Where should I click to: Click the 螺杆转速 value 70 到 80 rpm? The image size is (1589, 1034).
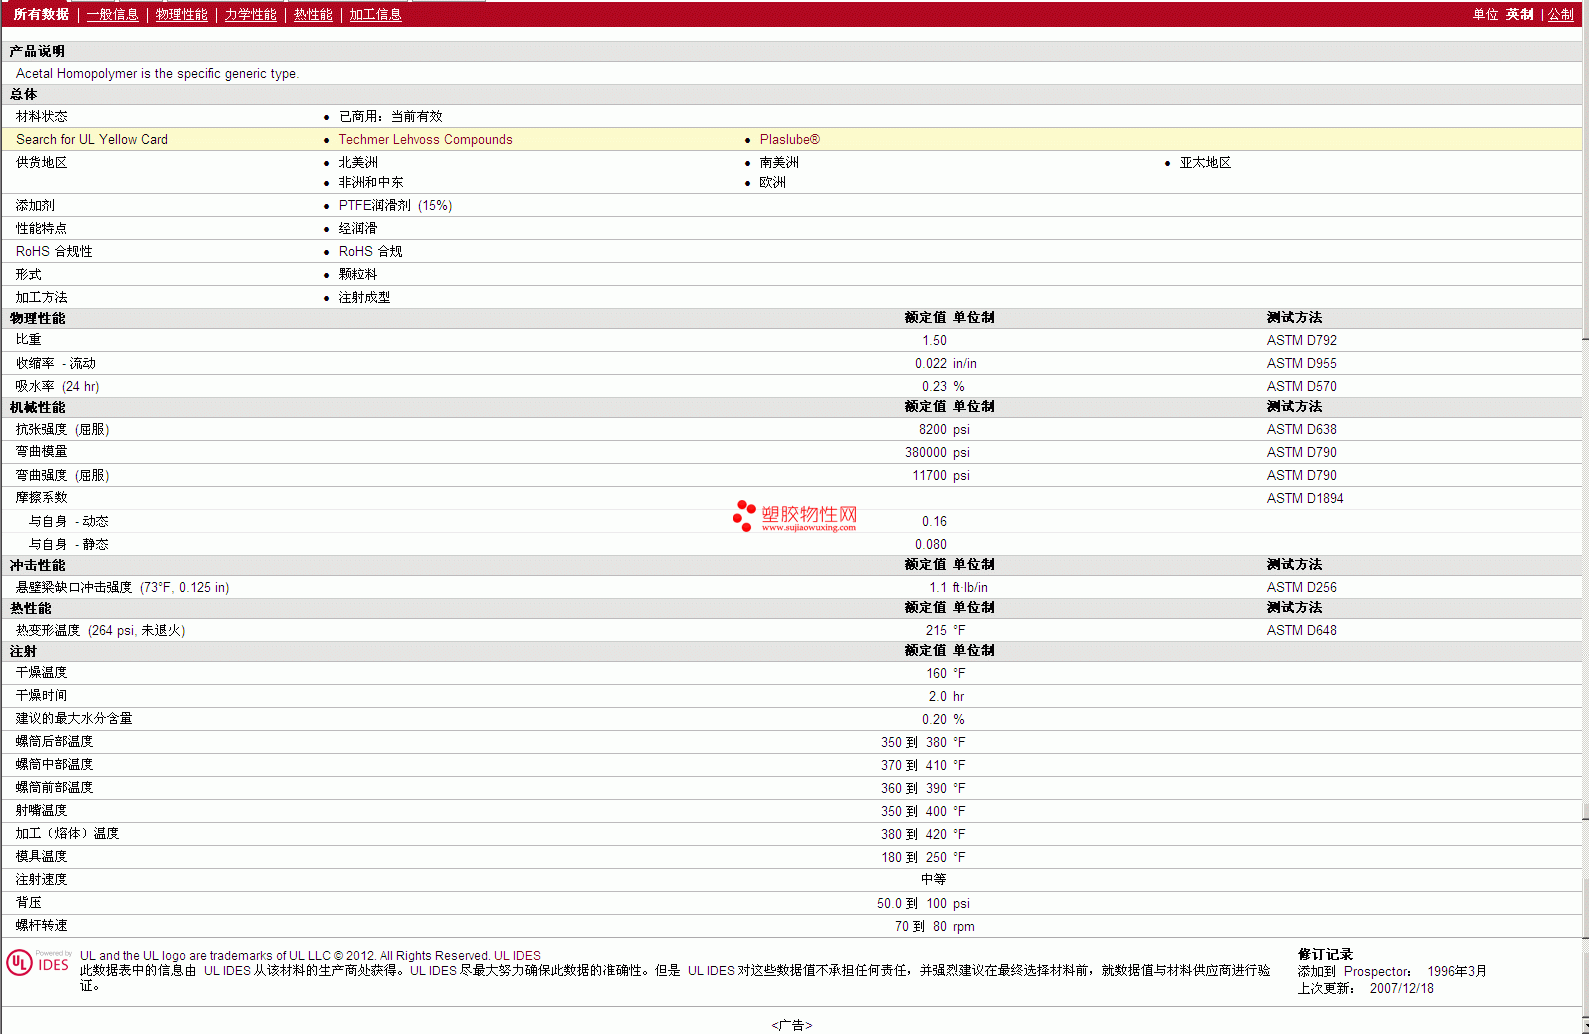coord(935,927)
